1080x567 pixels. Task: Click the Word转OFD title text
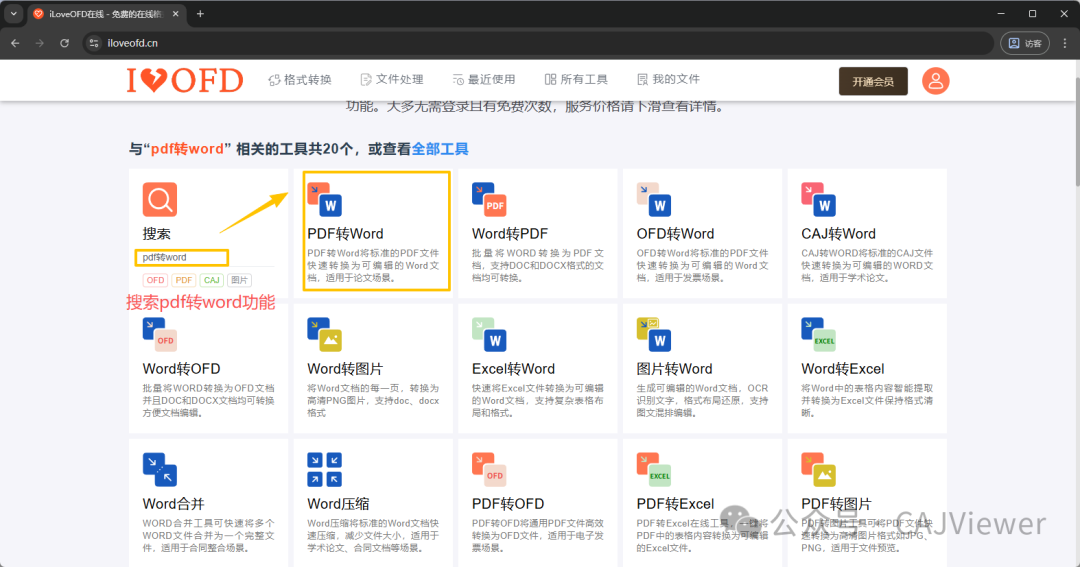(x=181, y=369)
